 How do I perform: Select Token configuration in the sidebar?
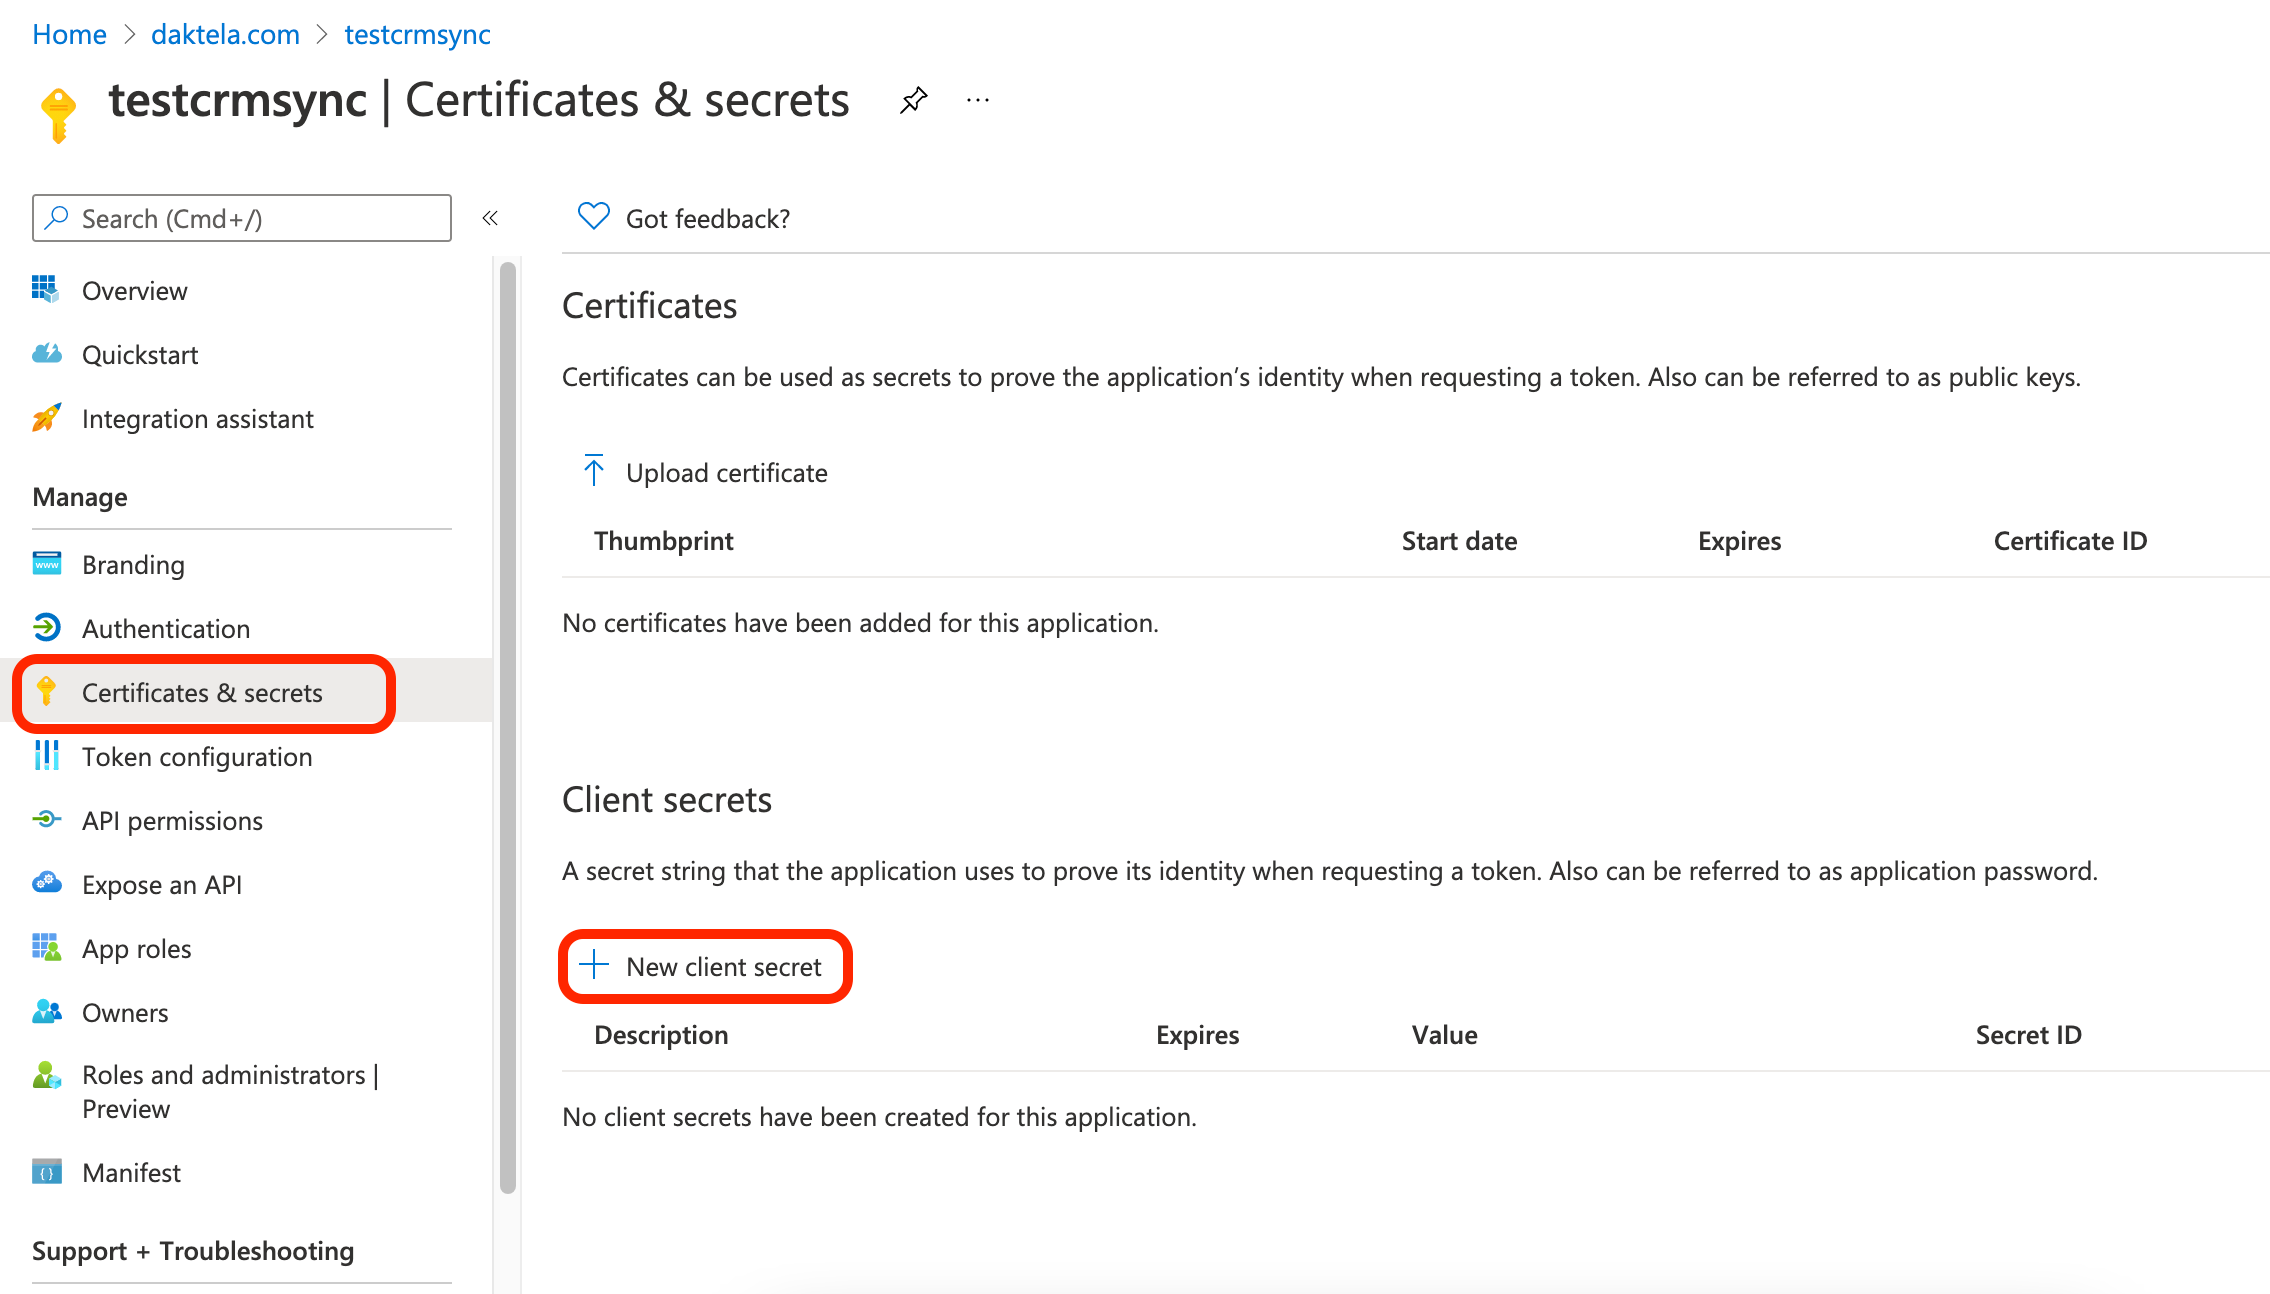click(197, 757)
